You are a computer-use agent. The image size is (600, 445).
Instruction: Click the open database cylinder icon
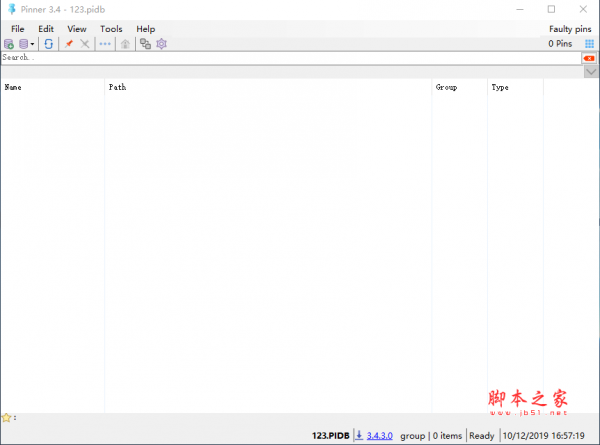(23, 44)
